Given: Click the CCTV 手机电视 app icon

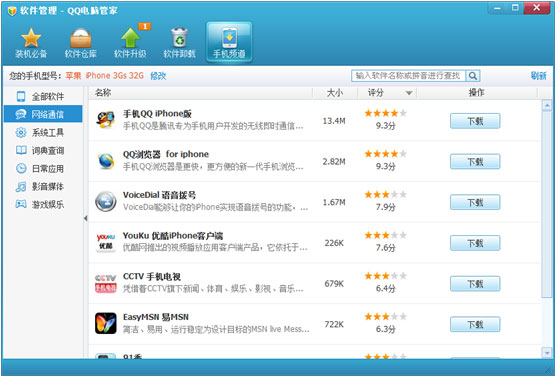Looking at the screenshot, I should point(106,283).
